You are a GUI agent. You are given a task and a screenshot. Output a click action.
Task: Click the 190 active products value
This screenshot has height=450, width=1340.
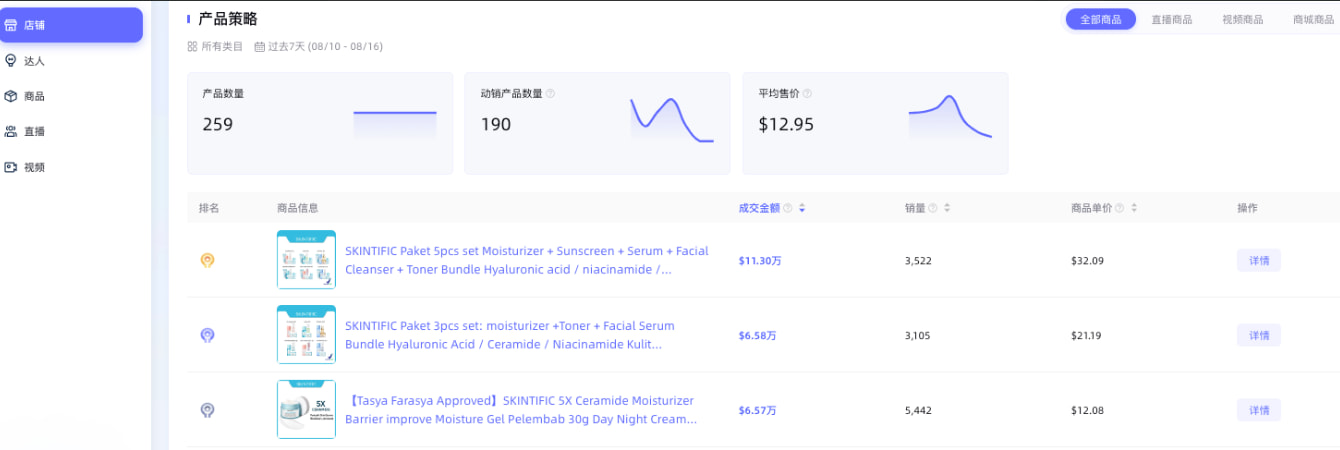tap(496, 124)
